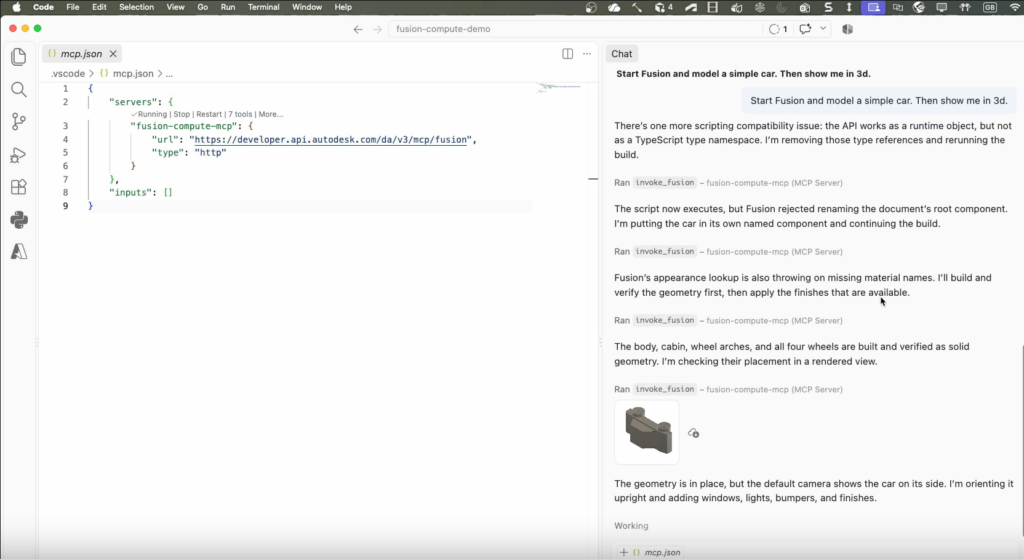Image resolution: width=1024 pixels, height=559 pixels.
Task: Close the mcp.json tab
Action: [x=113, y=54]
